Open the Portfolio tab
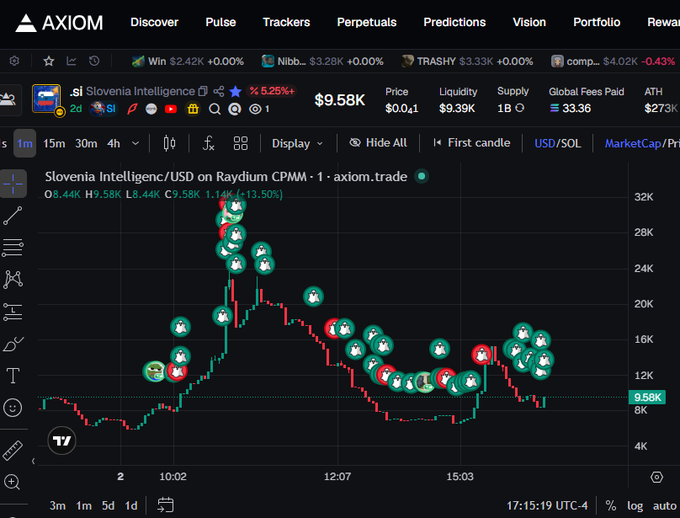Screen dimensions: 680x518 point(597,22)
